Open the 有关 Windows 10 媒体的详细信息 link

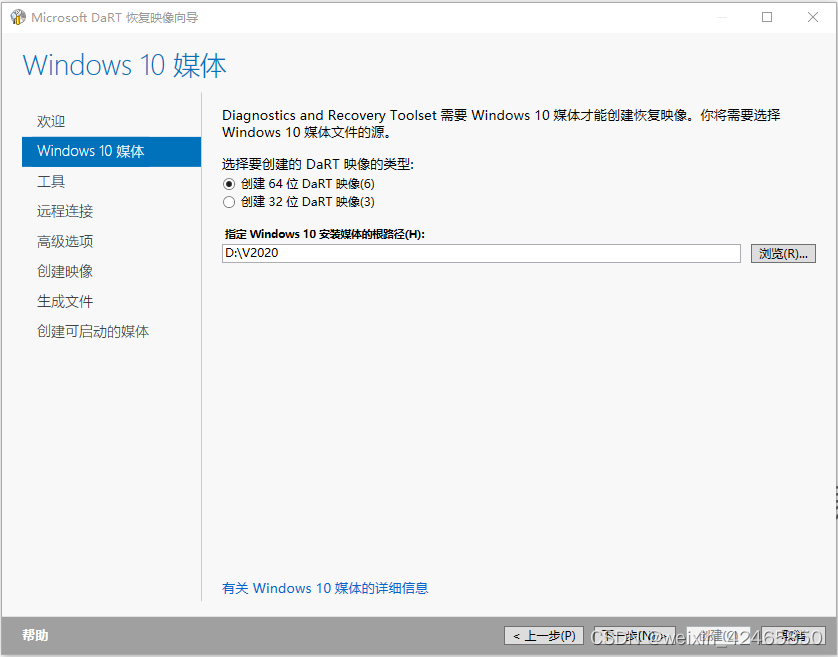327,588
